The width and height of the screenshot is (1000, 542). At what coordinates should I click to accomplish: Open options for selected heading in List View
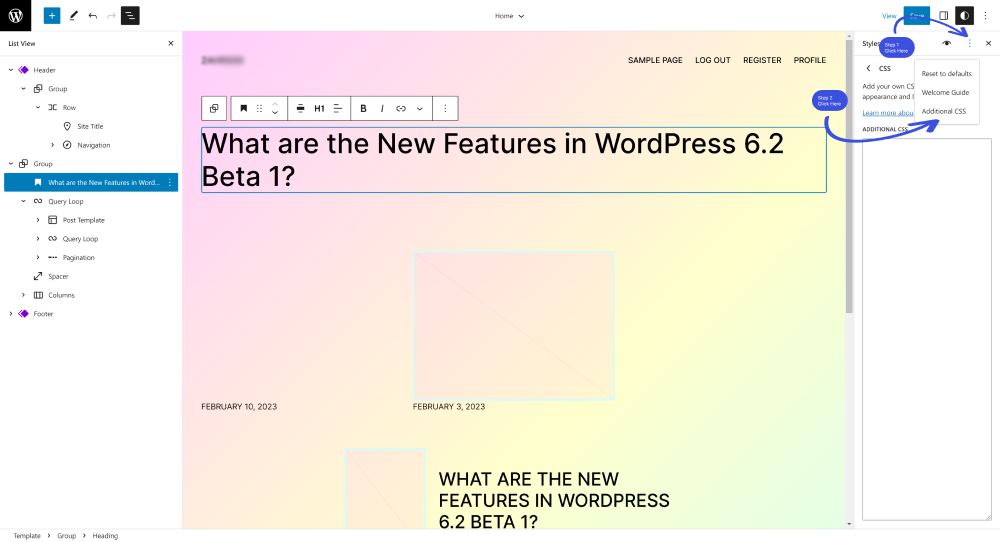pos(170,182)
